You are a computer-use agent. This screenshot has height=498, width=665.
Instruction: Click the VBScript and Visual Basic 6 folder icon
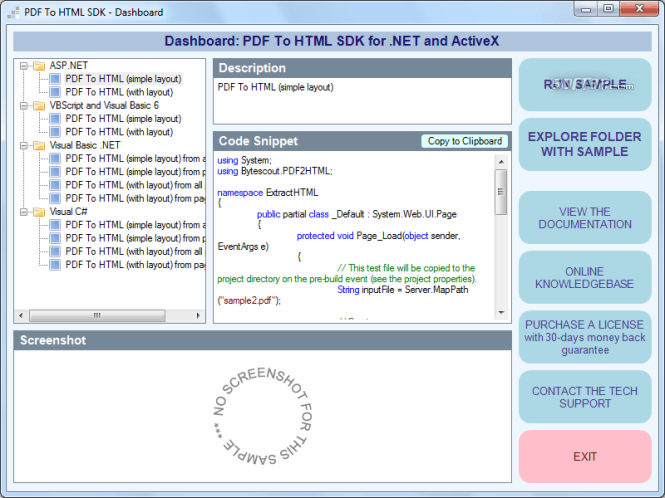coord(39,106)
